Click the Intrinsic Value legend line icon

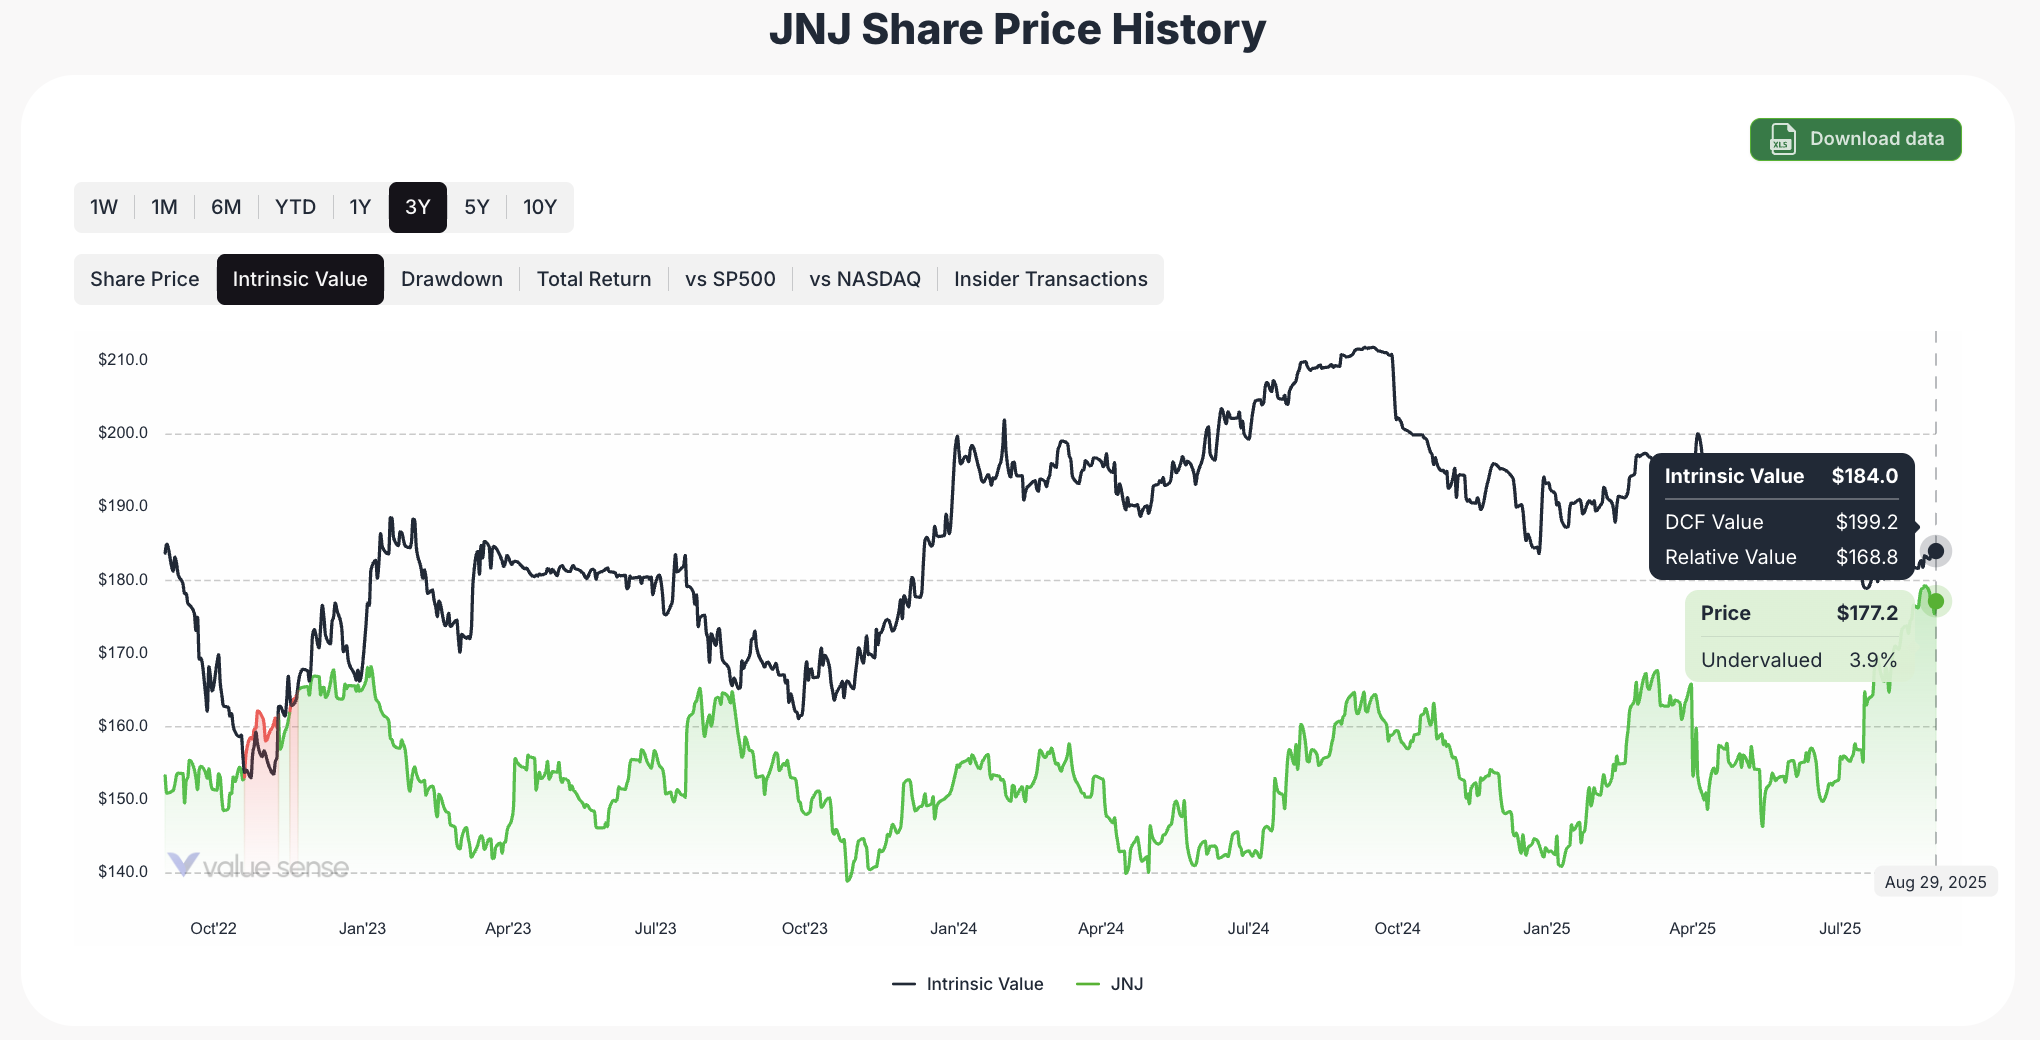905,984
